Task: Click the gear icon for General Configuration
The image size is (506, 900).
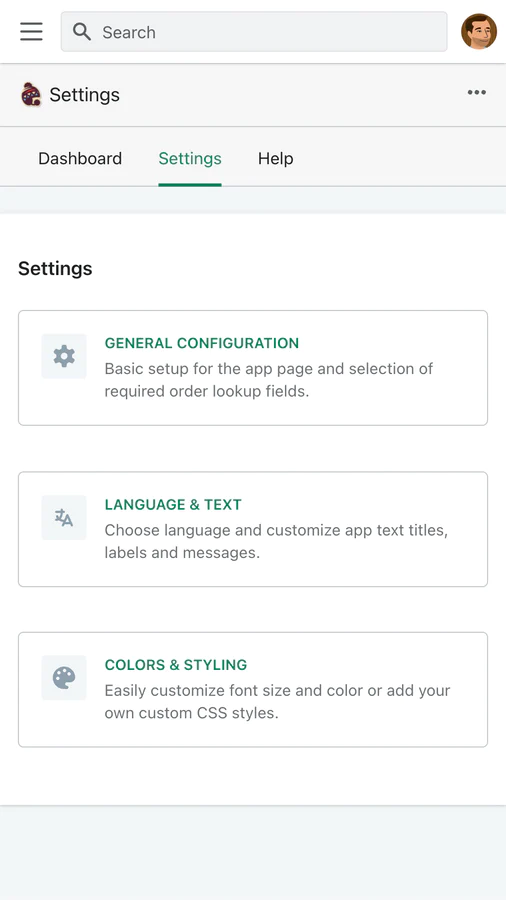Action: click(x=64, y=356)
